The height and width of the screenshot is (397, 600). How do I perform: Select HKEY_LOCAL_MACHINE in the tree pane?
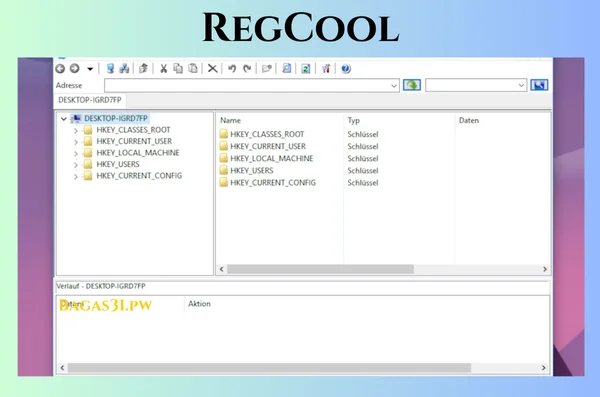click(x=138, y=153)
